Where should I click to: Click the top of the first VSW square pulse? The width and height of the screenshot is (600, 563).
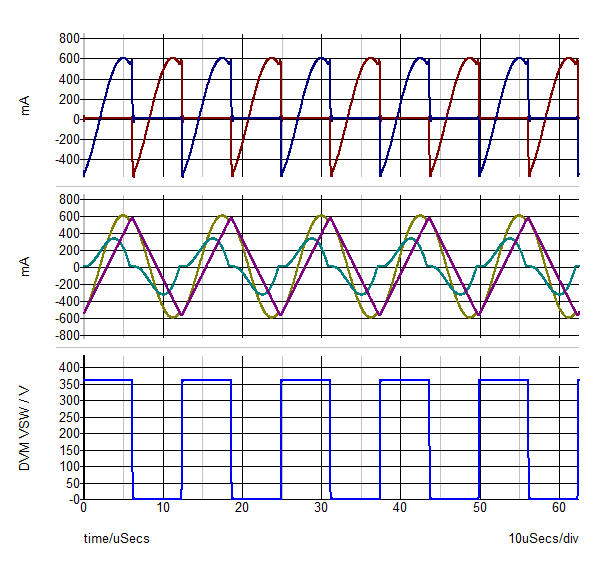[108, 380]
